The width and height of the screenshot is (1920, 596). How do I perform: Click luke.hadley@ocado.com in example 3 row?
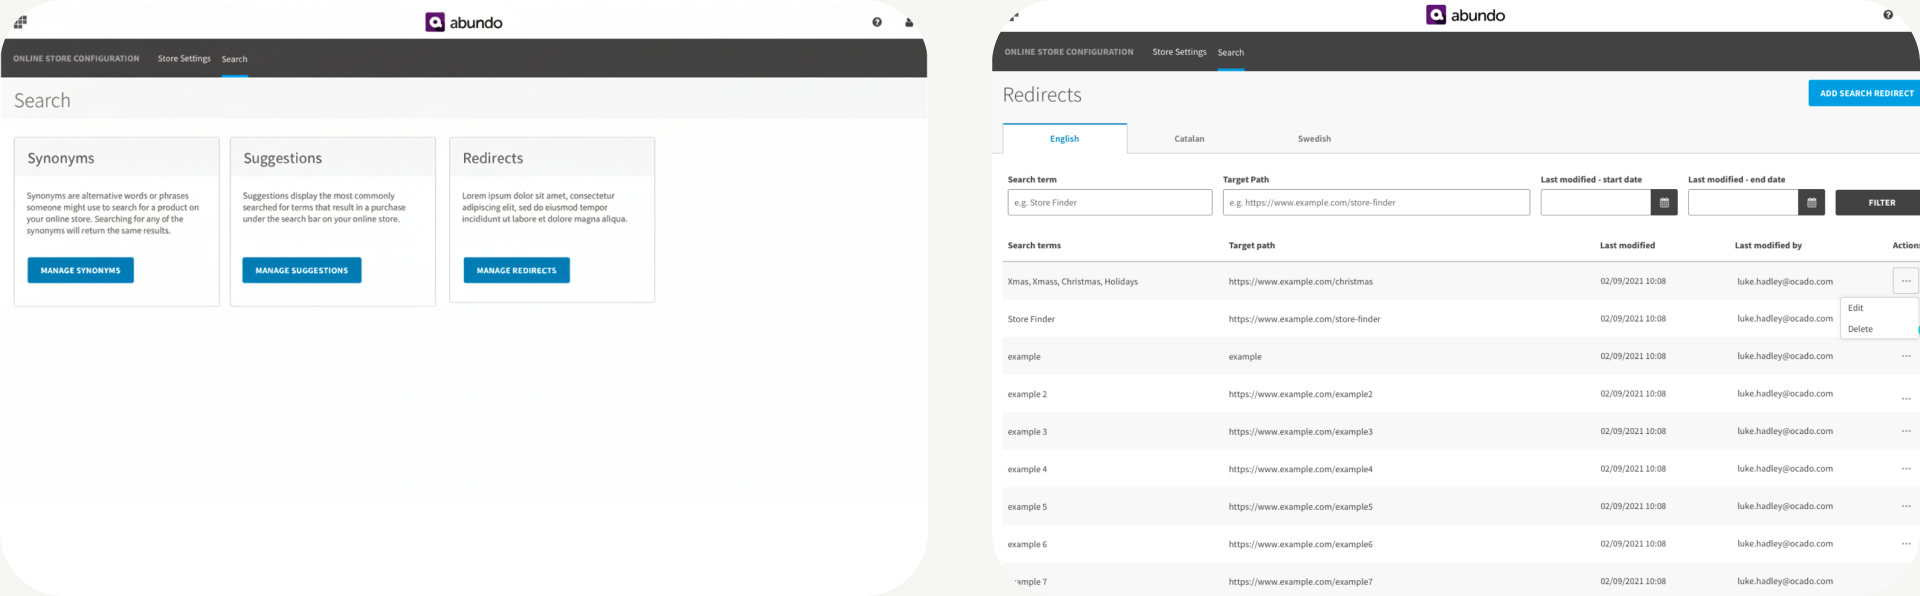click(1785, 431)
